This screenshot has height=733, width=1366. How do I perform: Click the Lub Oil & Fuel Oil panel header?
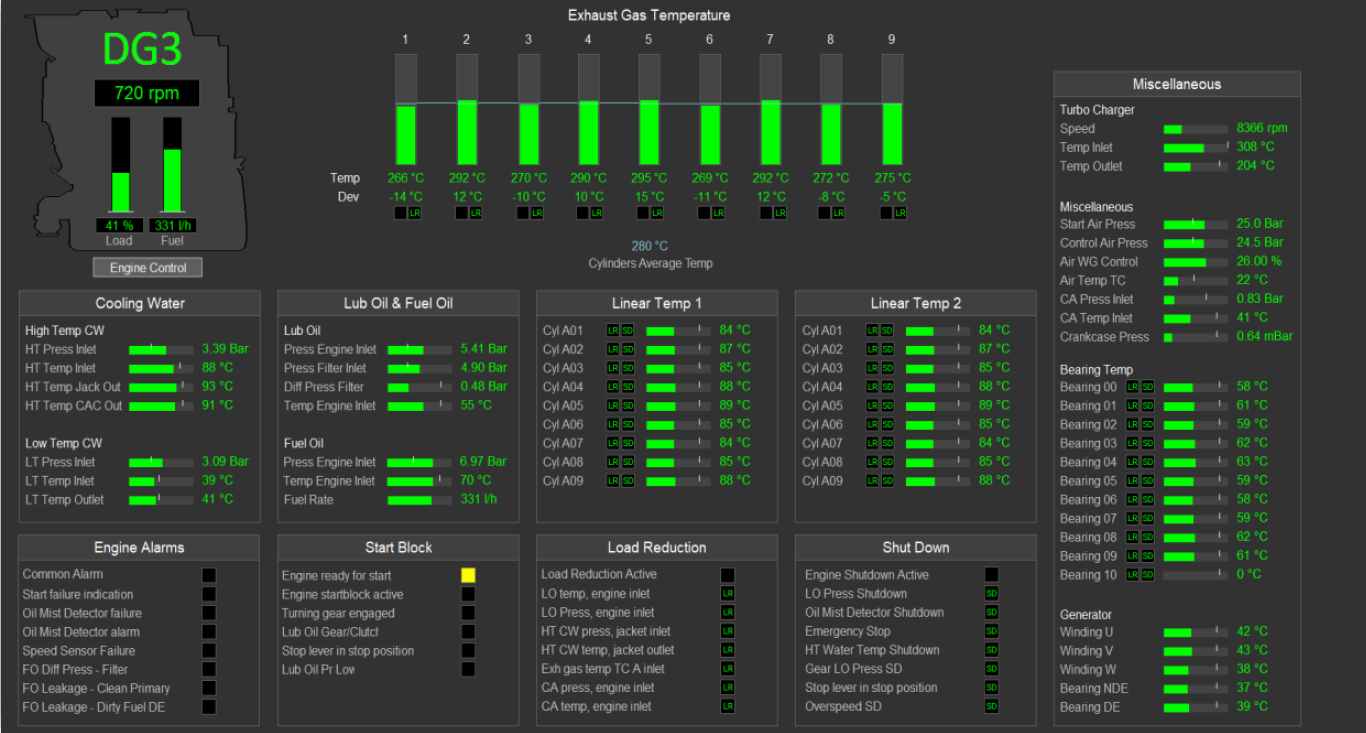(x=398, y=303)
